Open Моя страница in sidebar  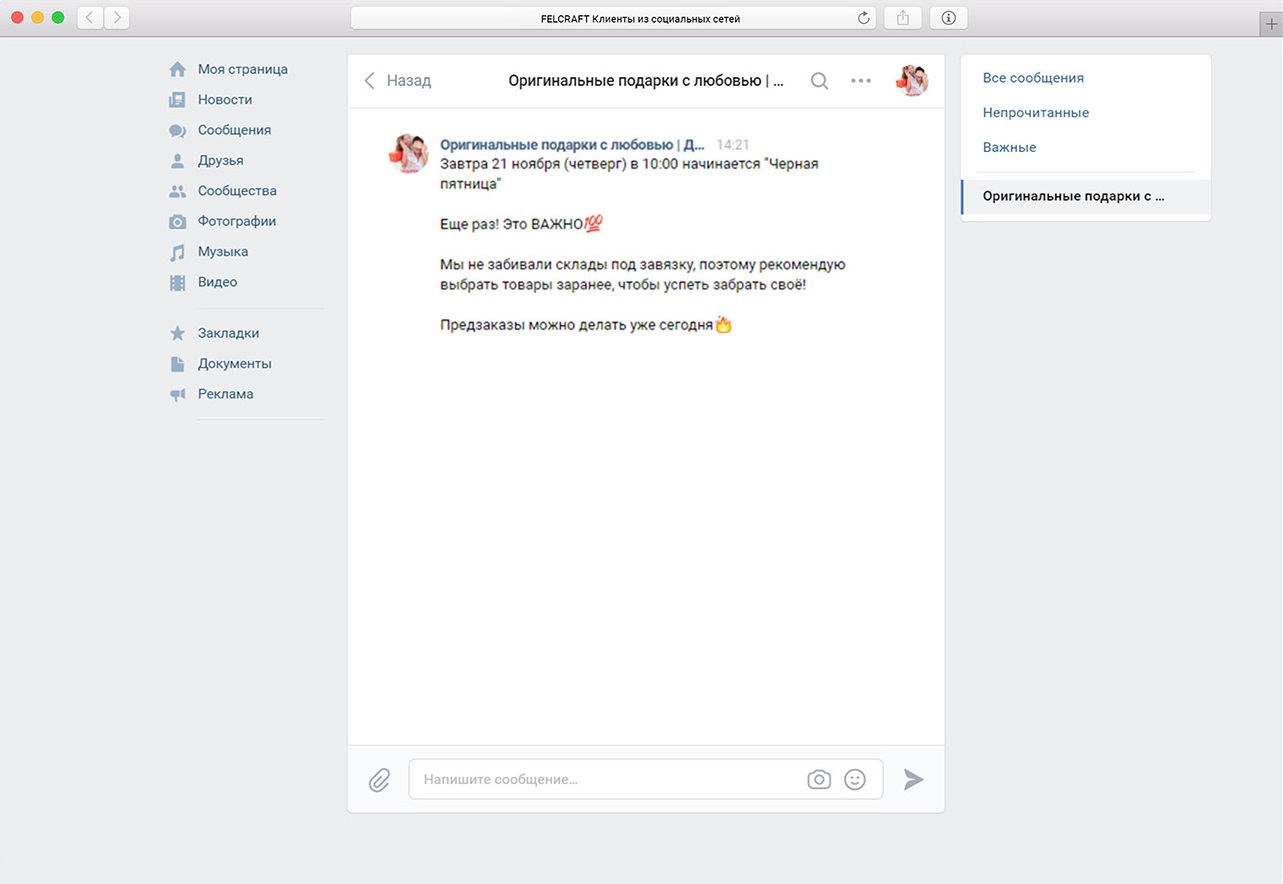(x=243, y=69)
